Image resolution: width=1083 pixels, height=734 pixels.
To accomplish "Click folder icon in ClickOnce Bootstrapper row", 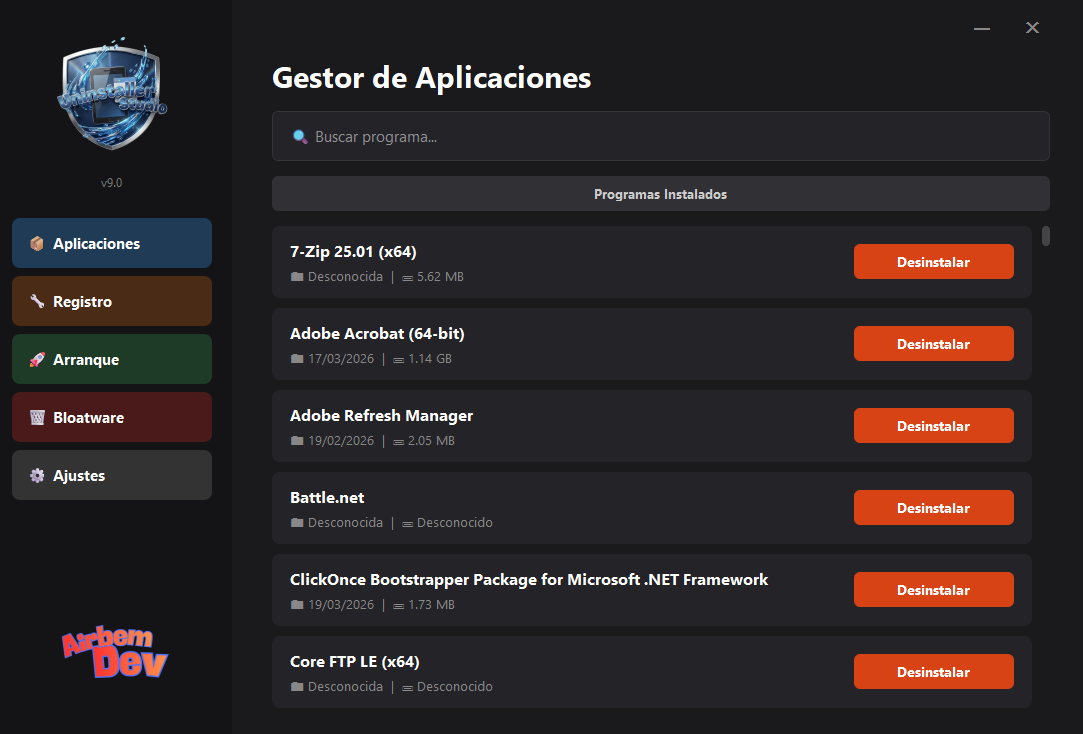I will [297, 605].
